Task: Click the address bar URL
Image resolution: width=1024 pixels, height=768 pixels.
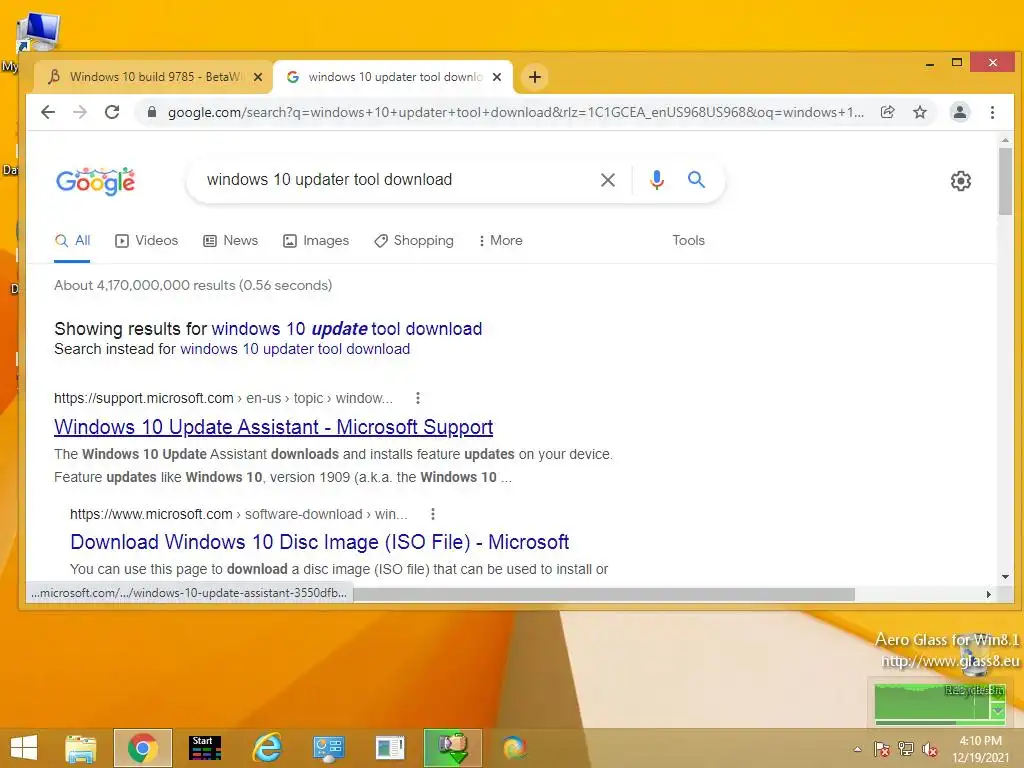Action: click(x=516, y=112)
